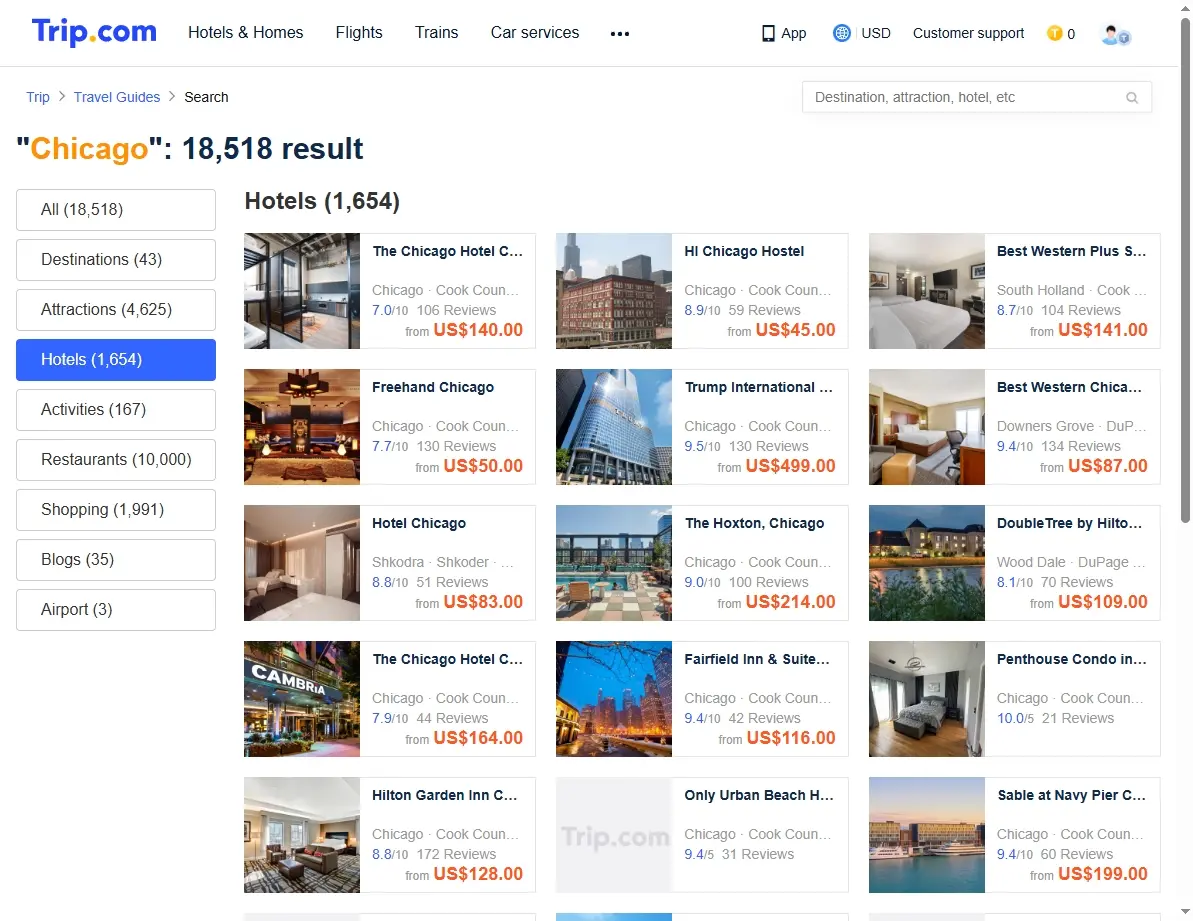
Task: Open Best Western Chica... thumbnail image
Action: tap(927, 427)
